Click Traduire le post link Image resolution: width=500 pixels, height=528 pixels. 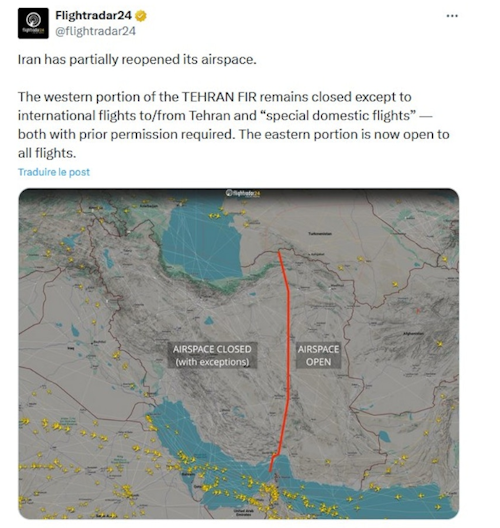tap(54, 172)
